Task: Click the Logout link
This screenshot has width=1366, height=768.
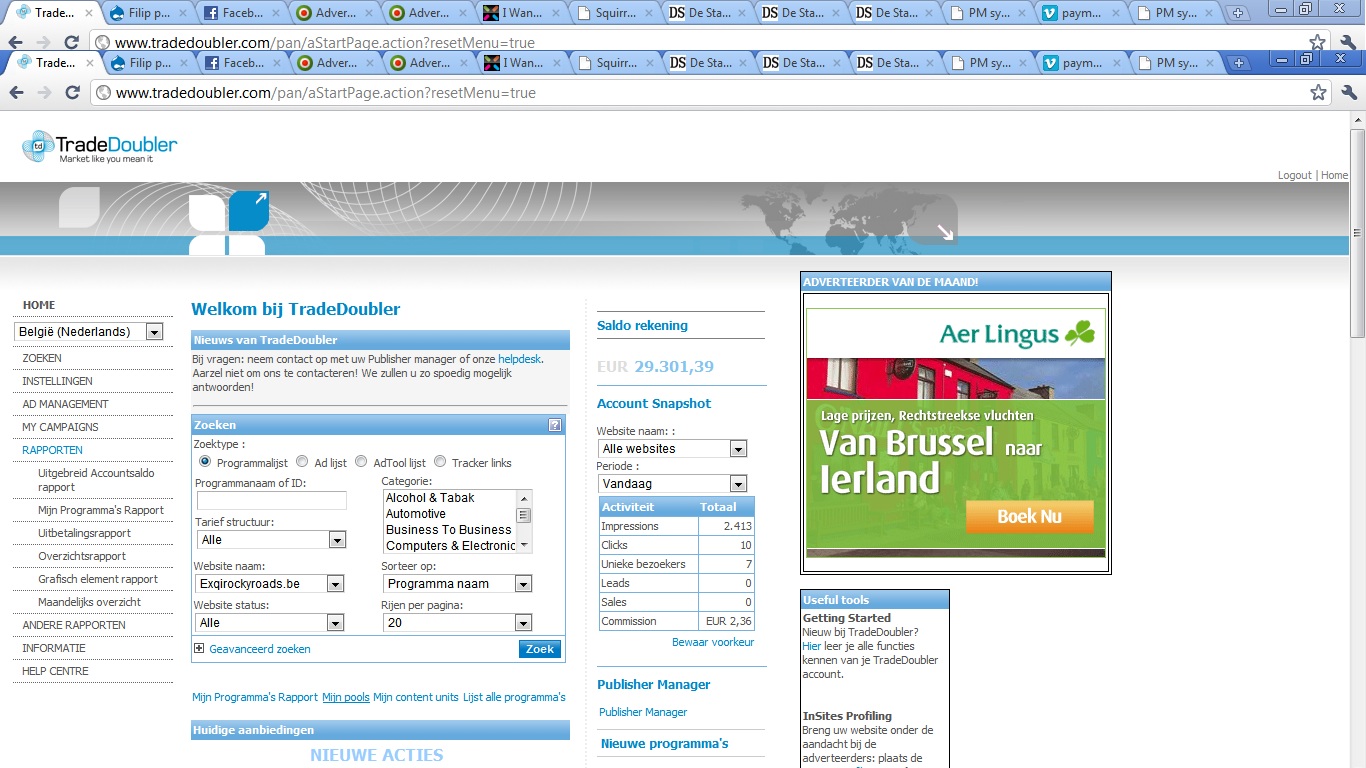Action: tap(1294, 175)
